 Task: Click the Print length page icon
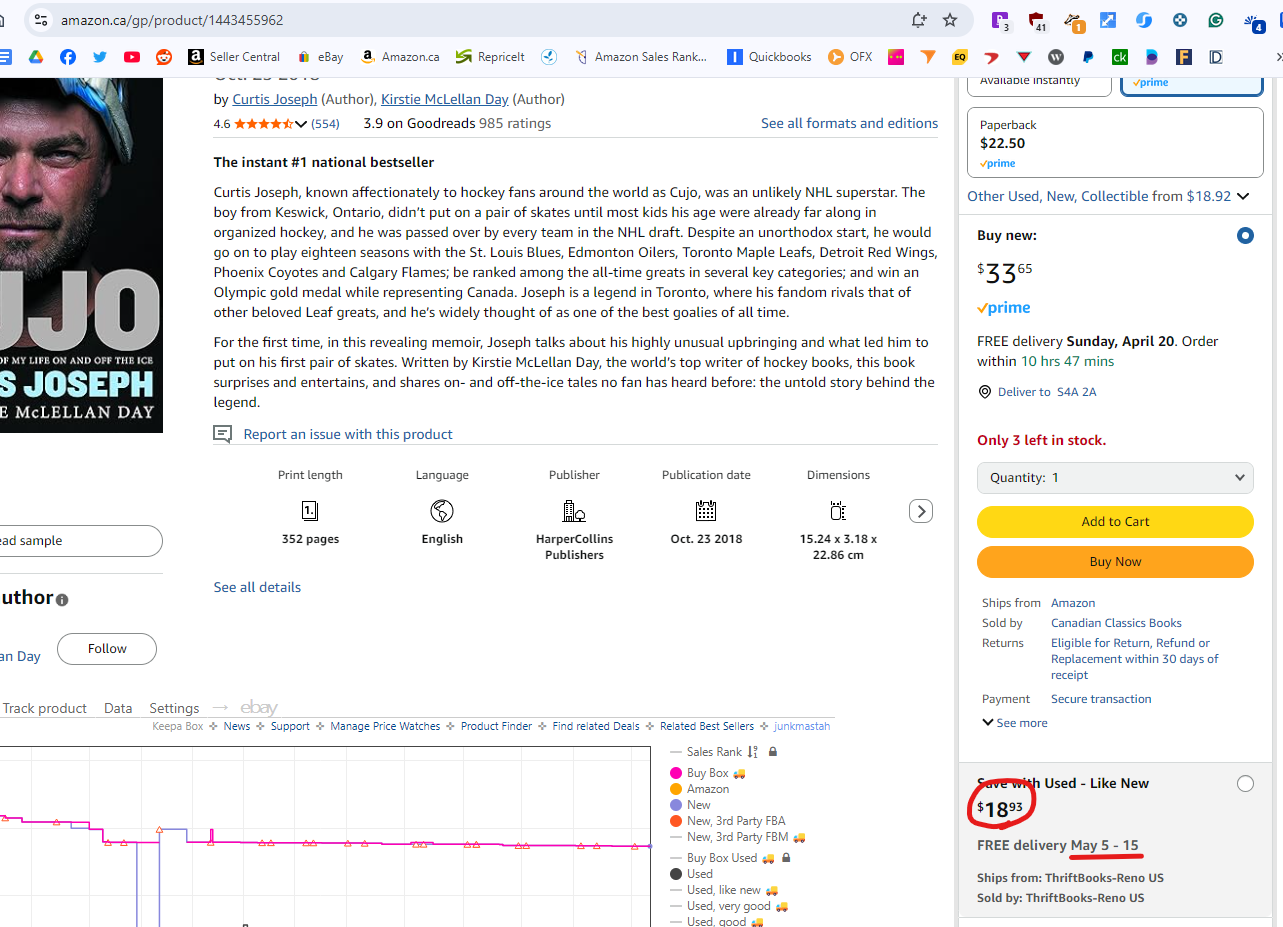click(x=310, y=511)
